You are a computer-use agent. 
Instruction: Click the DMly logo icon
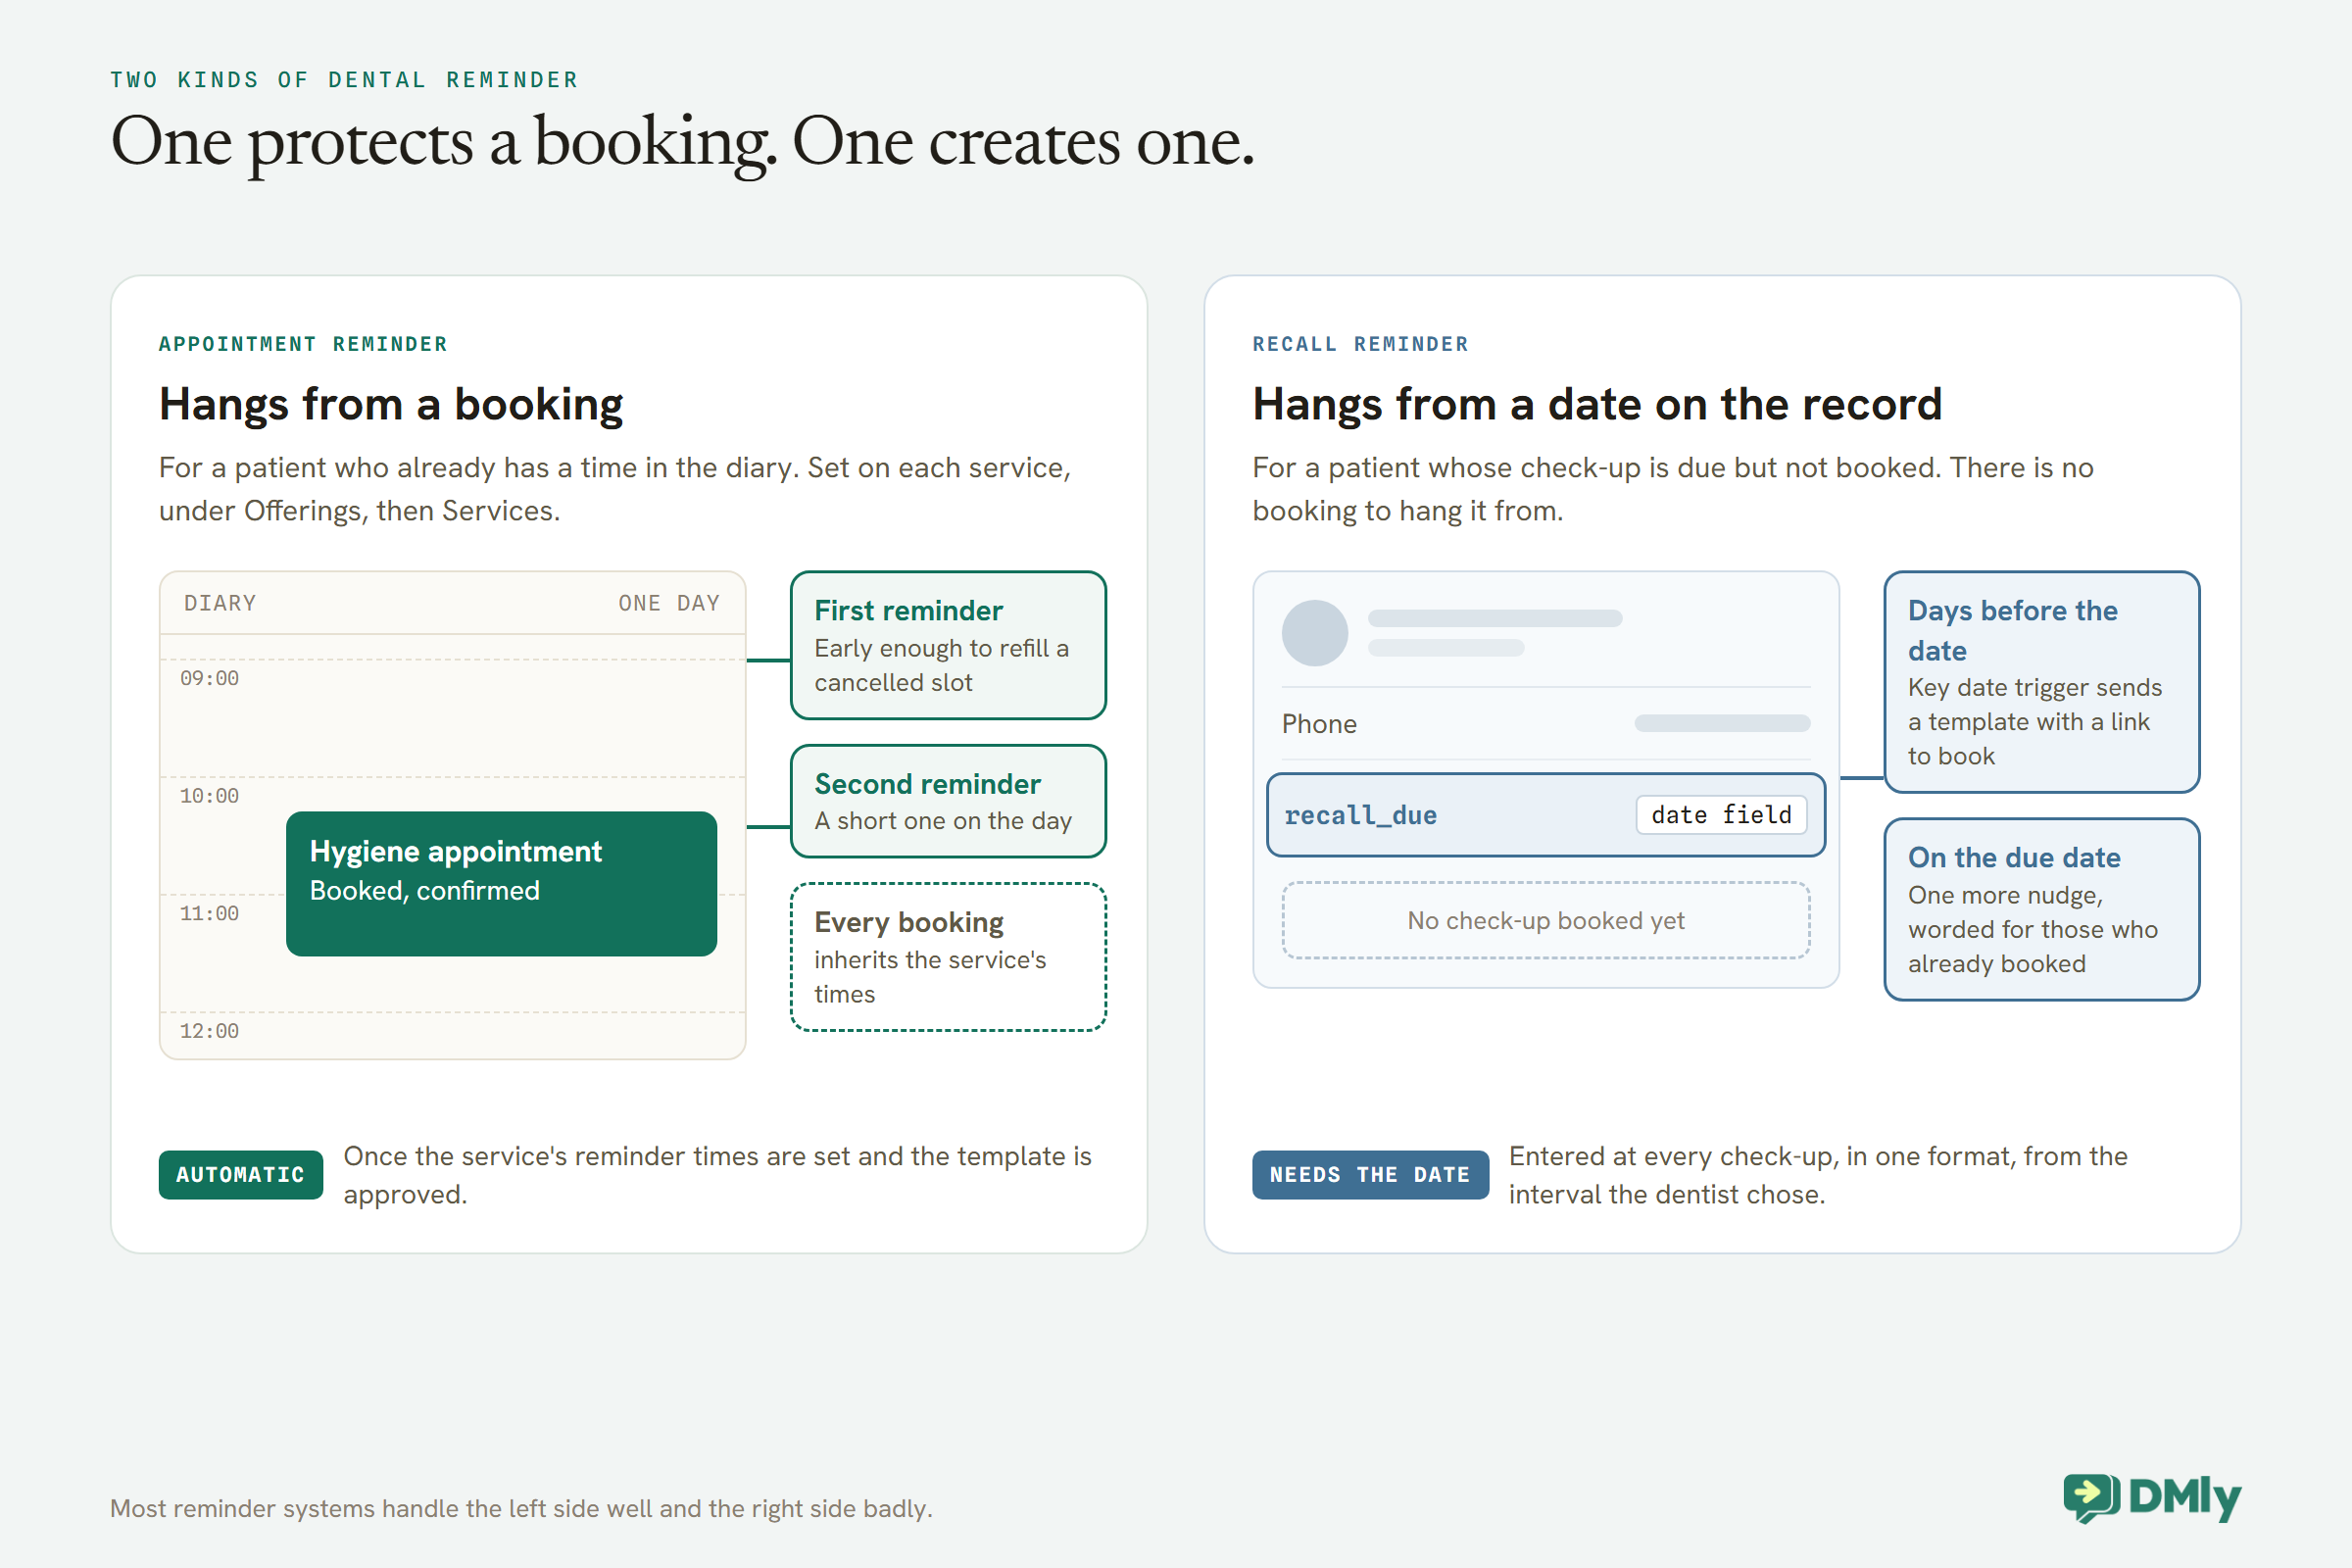[x=2091, y=1497]
